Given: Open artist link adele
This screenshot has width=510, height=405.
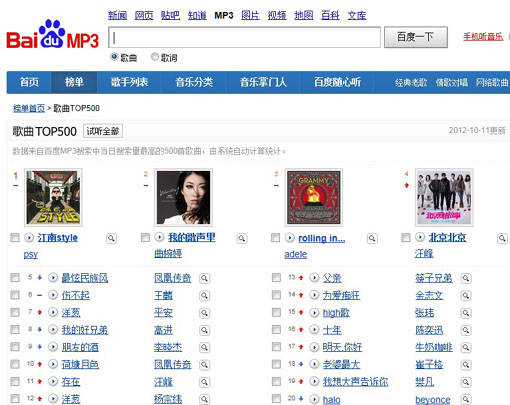Looking at the screenshot, I should pos(296,254).
